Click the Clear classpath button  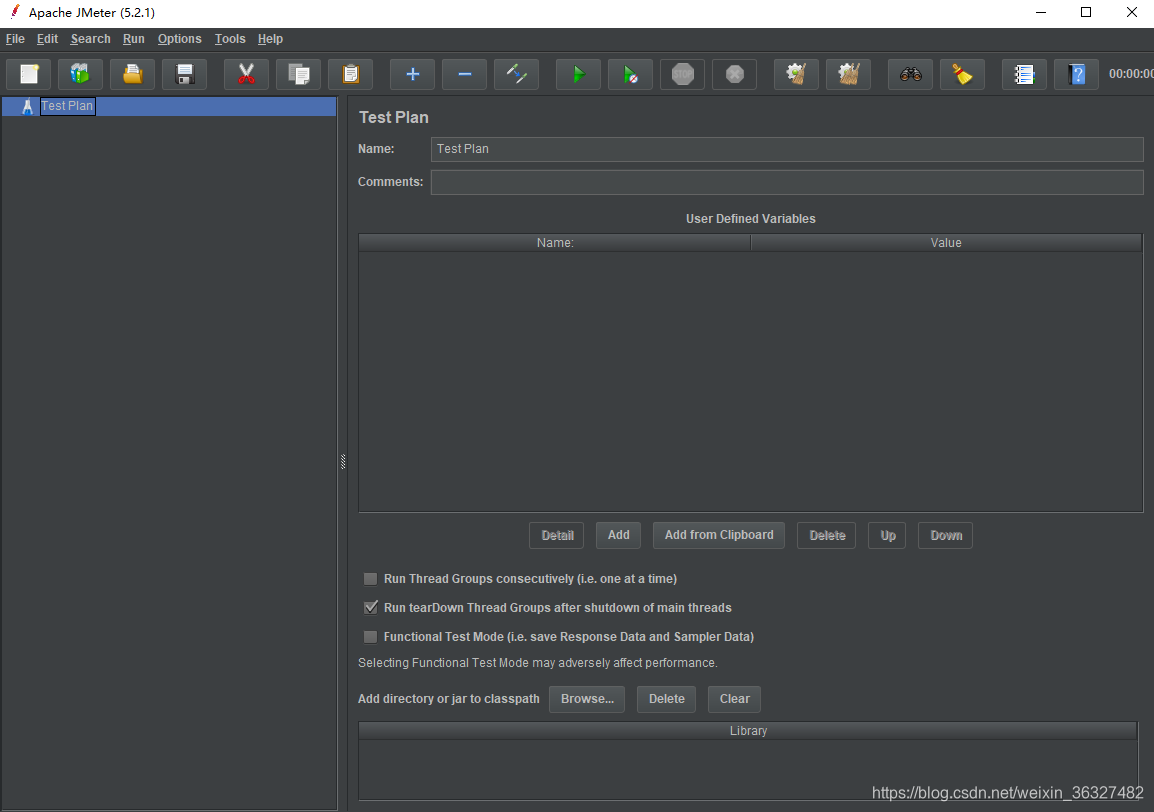pos(734,699)
